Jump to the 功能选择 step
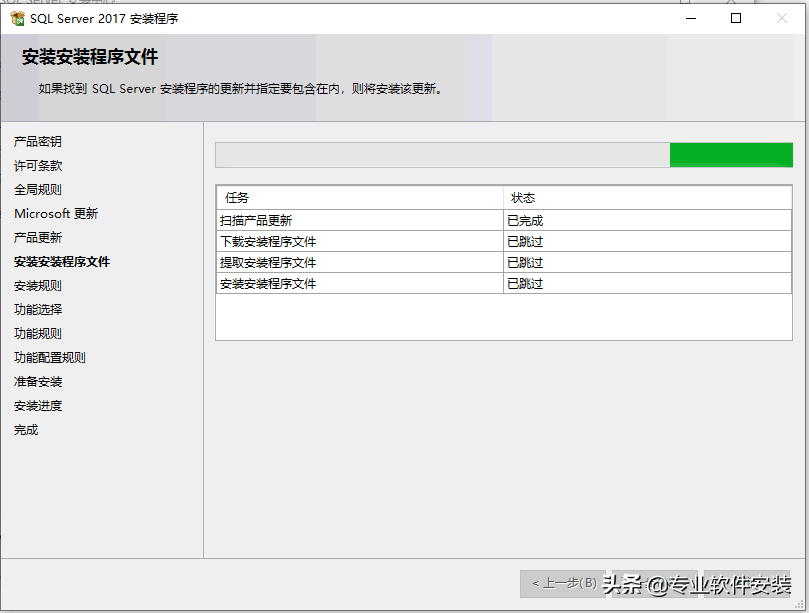Viewport: 809px width, 613px height. tap(38, 310)
